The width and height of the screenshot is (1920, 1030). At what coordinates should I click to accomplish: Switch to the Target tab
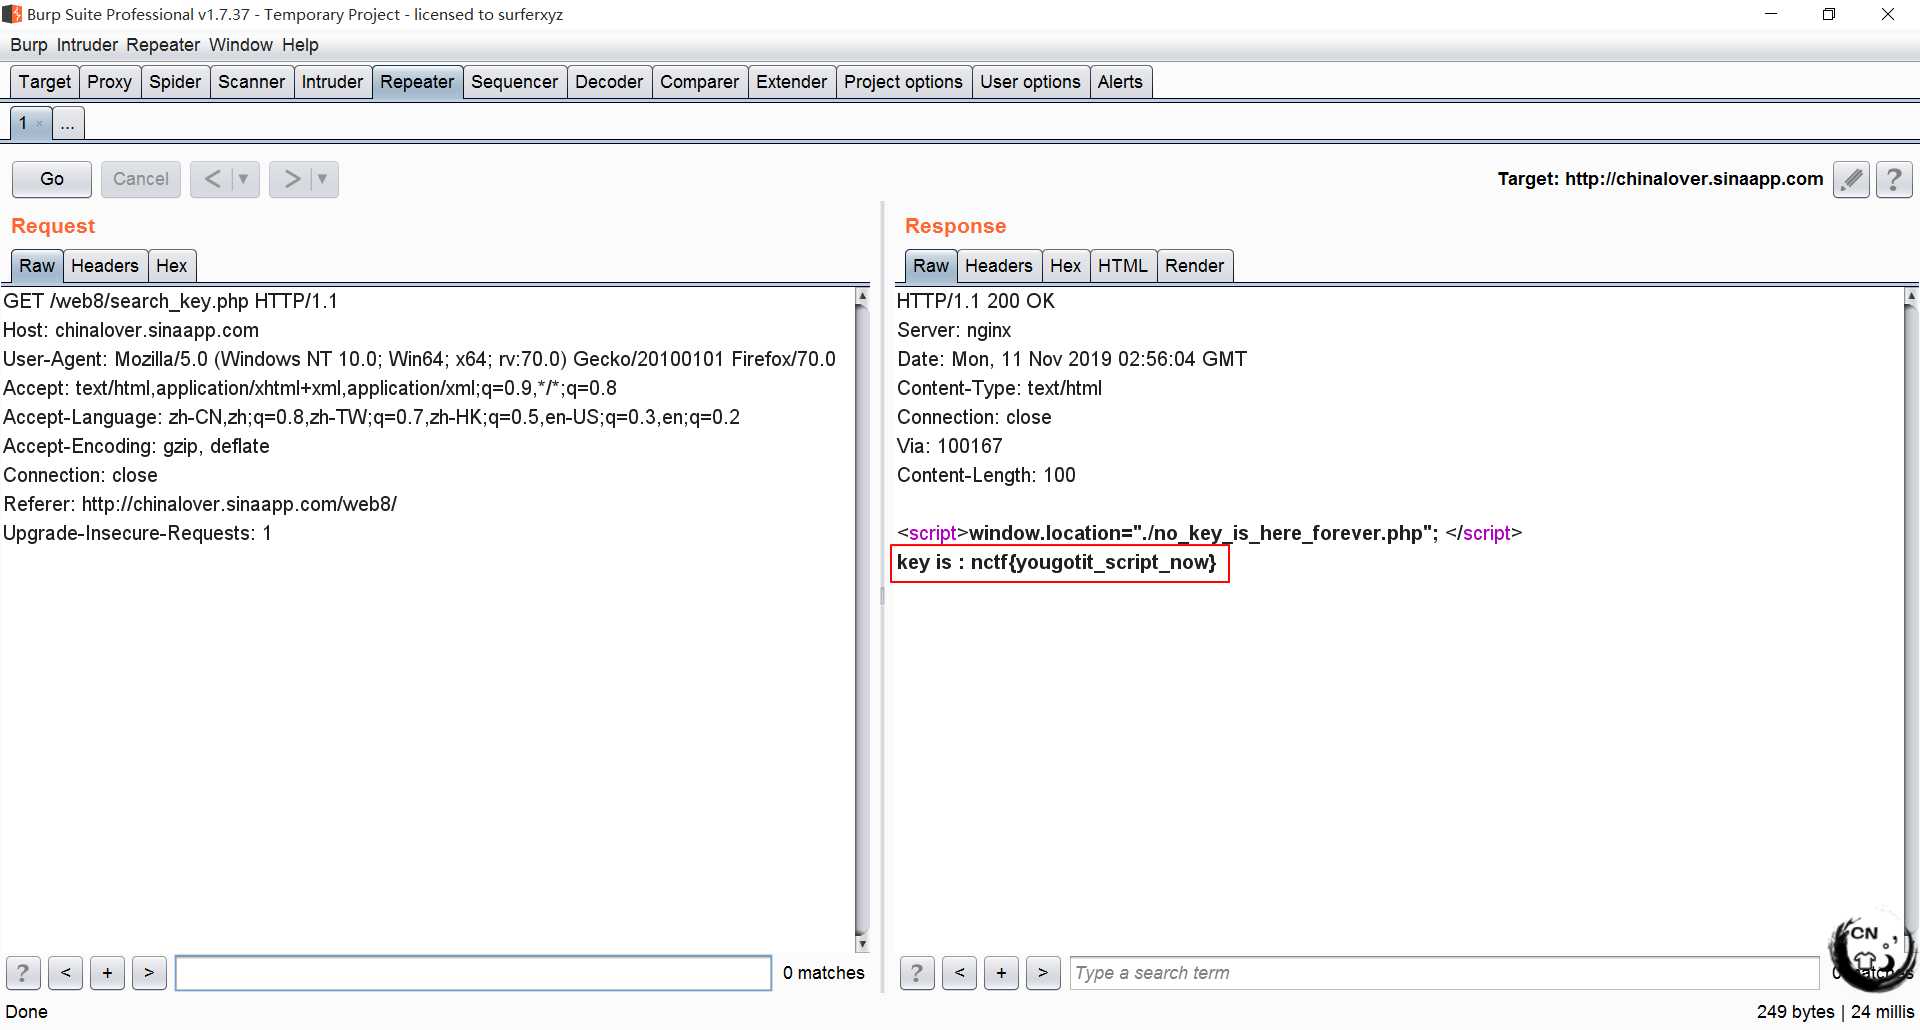click(45, 82)
